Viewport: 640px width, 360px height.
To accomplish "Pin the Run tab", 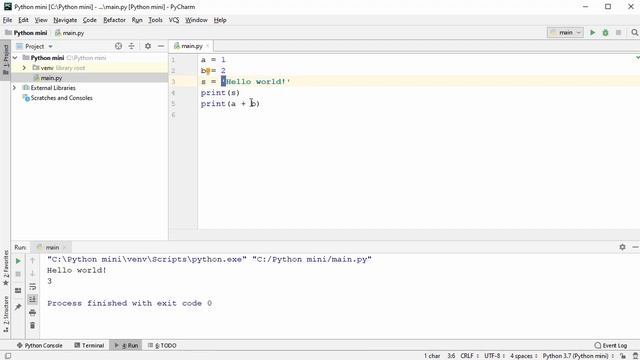I will tap(18, 307).
